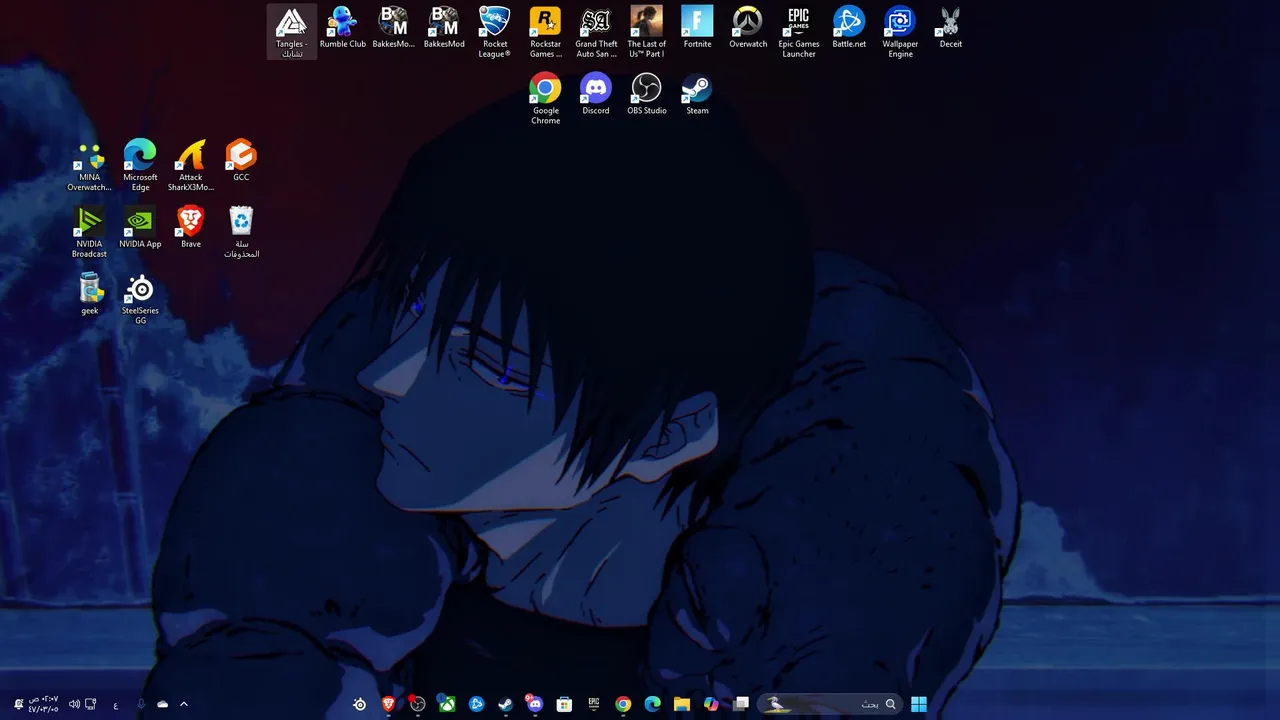The image size is (1280, 720).
Task: Select the Attack SharkX3 mouse desktop icon
Action: pos(191,165)
